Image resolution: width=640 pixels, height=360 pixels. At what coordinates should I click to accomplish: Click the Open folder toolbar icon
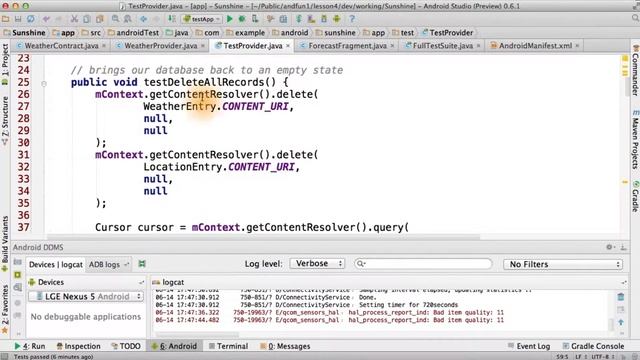[5, 19]
